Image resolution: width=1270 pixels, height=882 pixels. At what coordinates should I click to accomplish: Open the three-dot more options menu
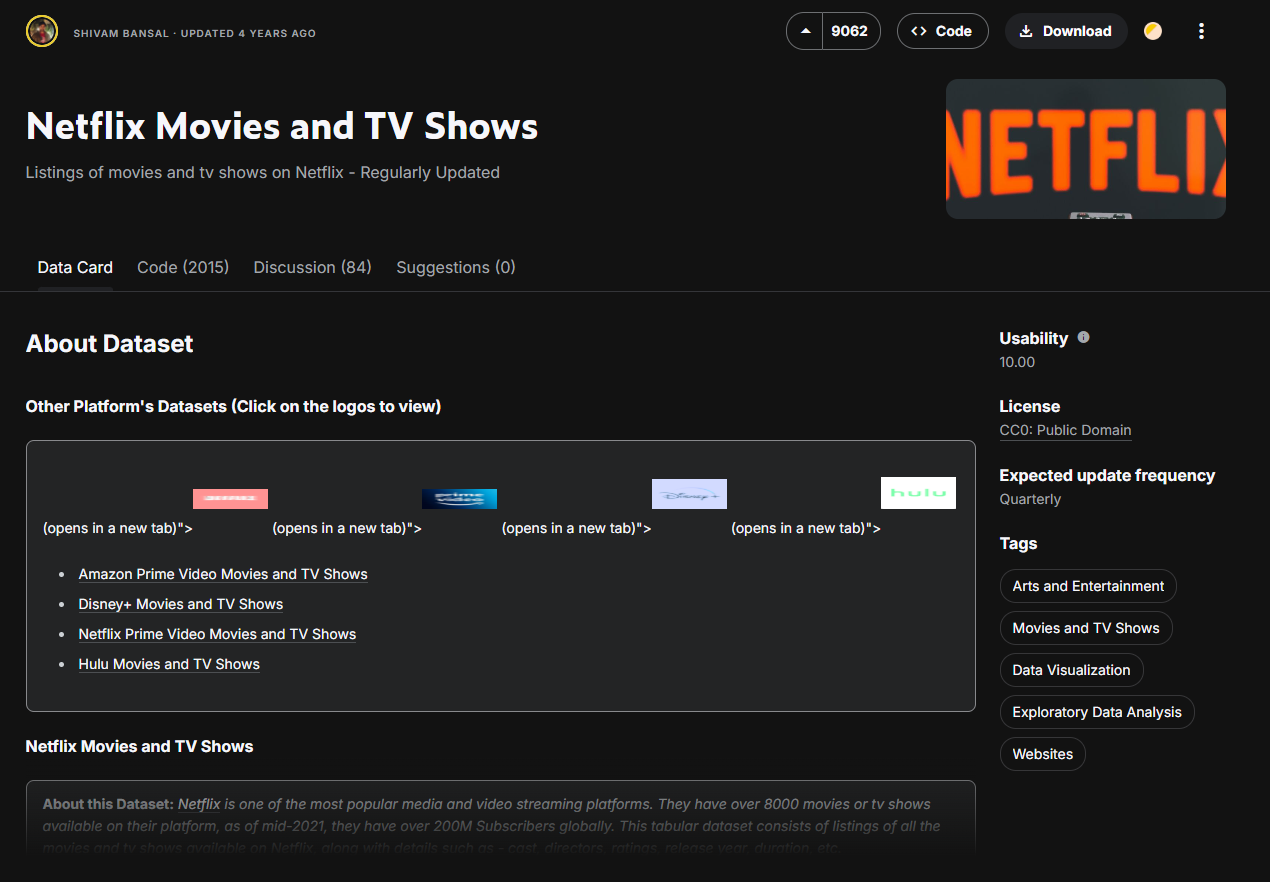coord(1201,31)
